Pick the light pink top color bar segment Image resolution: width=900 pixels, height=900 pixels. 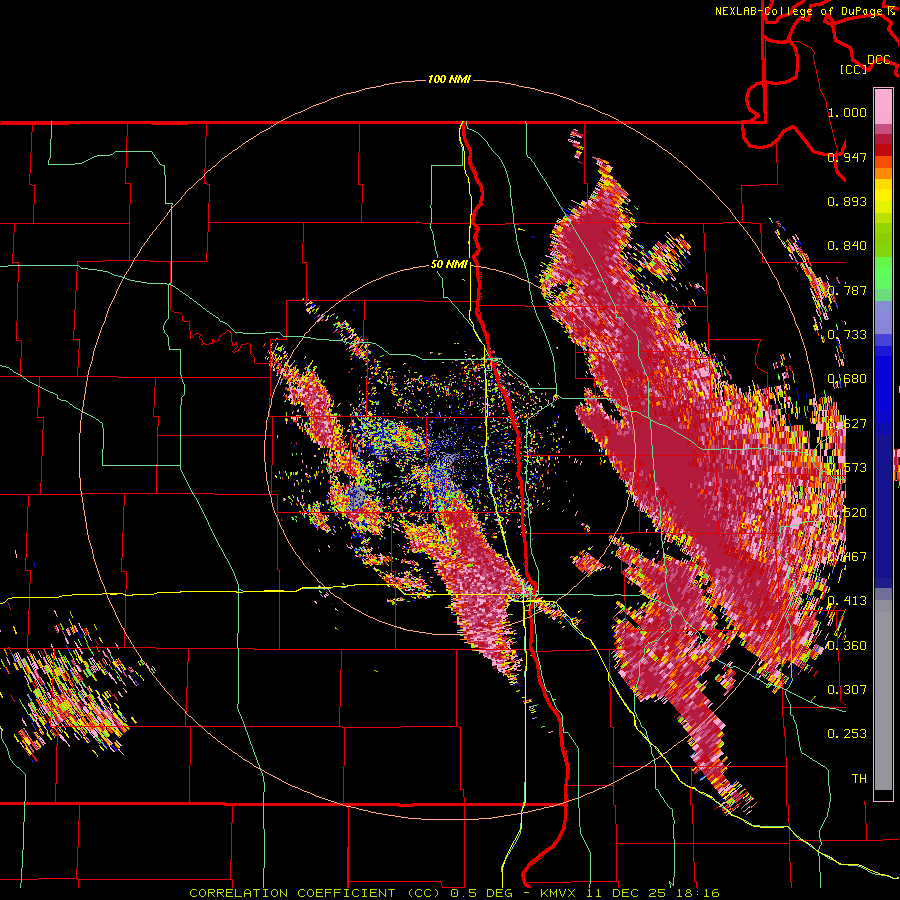pyautogui.click(x=883, y=106)
